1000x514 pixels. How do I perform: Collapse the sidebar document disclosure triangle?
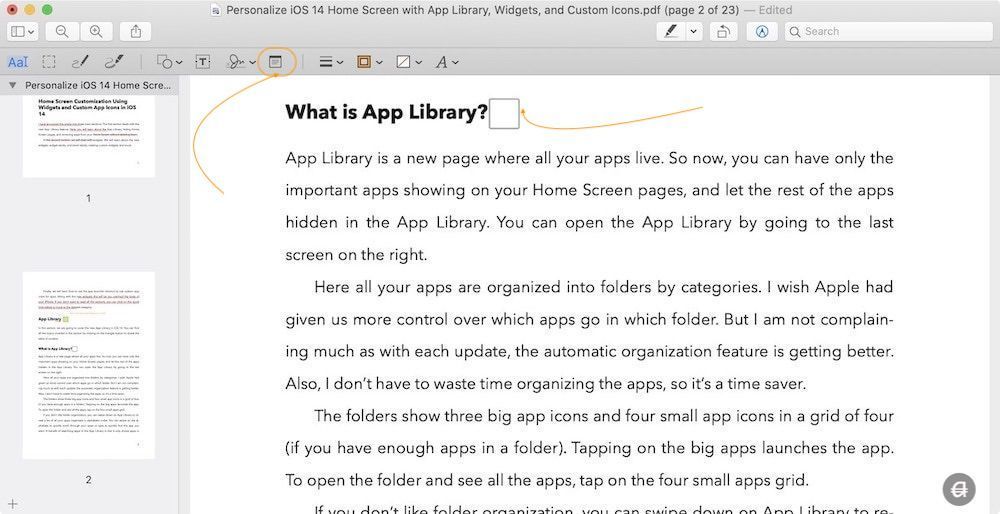point(12,86)
